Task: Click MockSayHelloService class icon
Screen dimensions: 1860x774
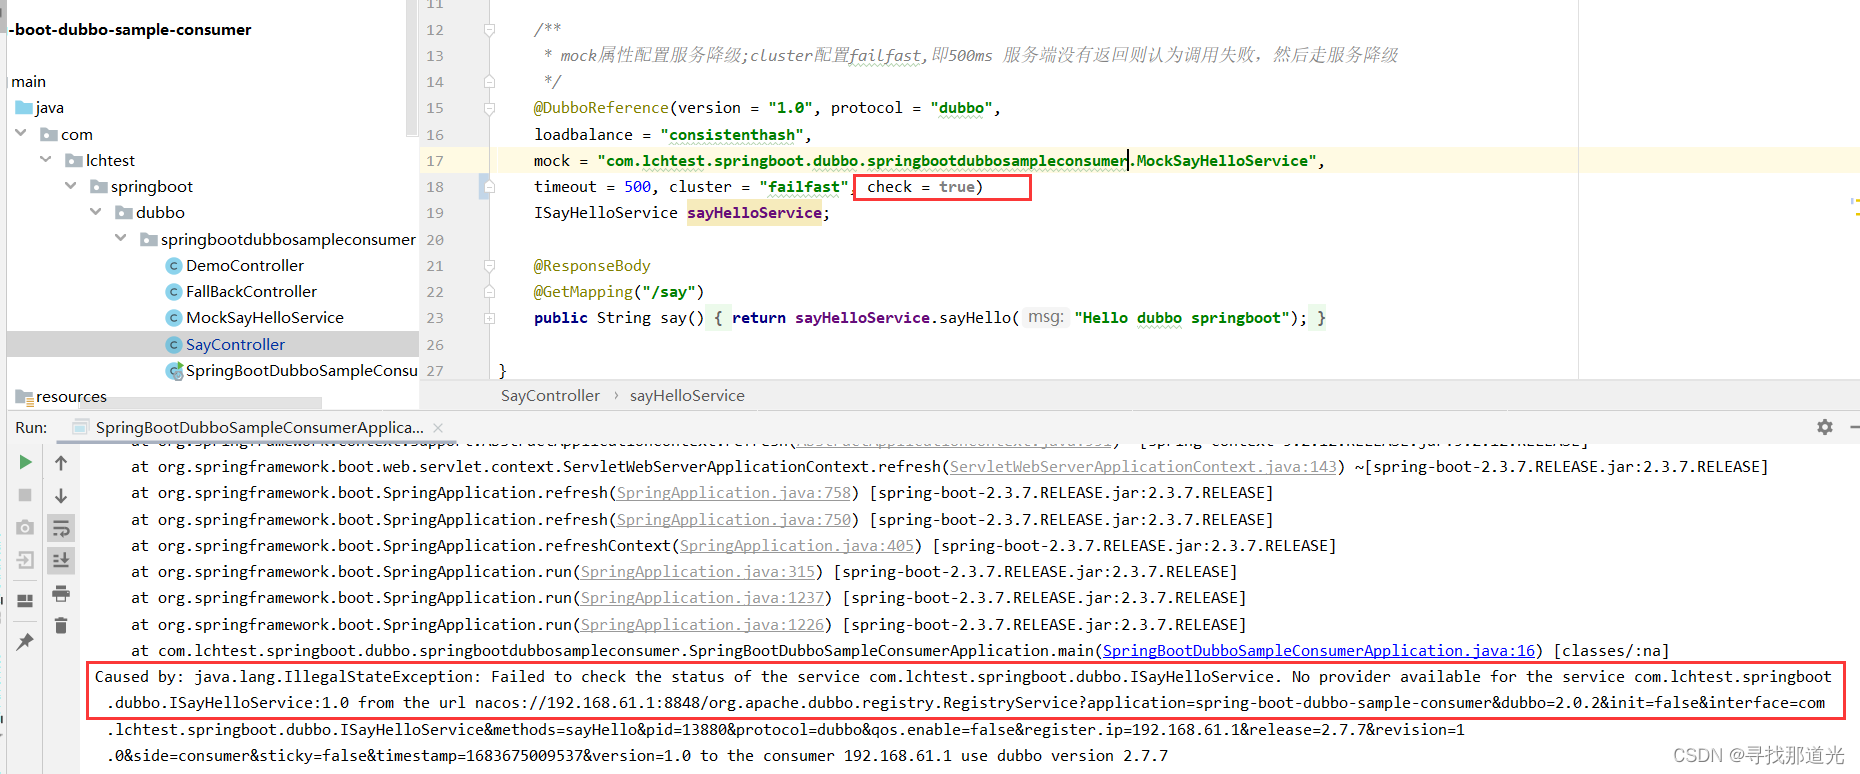Action: pyautogui.click(x=174, y=317)
